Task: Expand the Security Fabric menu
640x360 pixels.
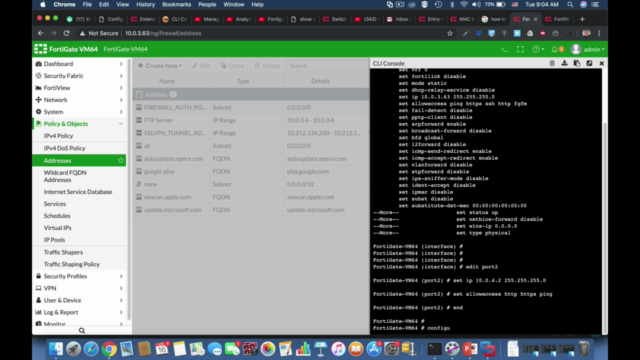Action: coord(80,76)
